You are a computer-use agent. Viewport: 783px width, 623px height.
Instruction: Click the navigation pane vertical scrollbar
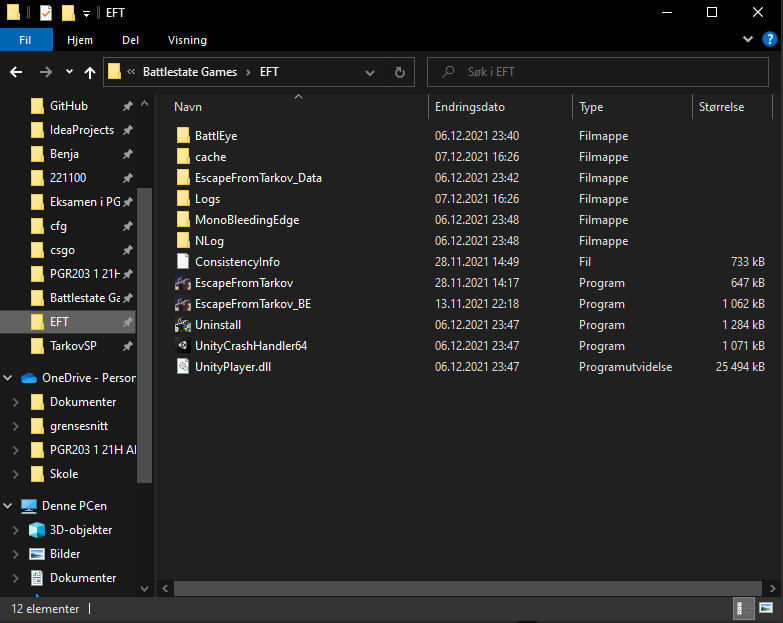[144, 335]
